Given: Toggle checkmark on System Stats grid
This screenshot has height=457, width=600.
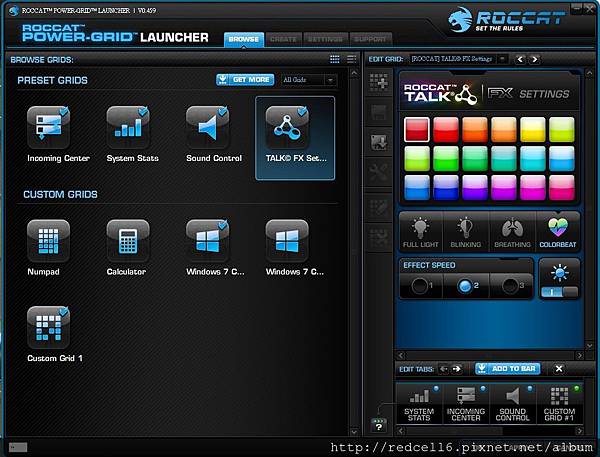Looking at the screenshot, I should 143,111.
